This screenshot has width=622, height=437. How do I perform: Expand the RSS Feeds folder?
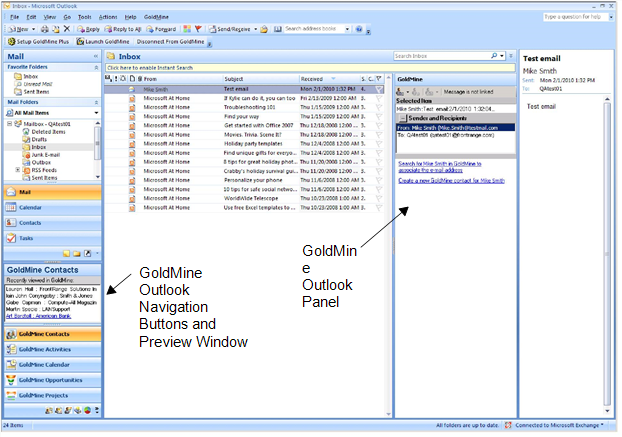tap(16, 170)
